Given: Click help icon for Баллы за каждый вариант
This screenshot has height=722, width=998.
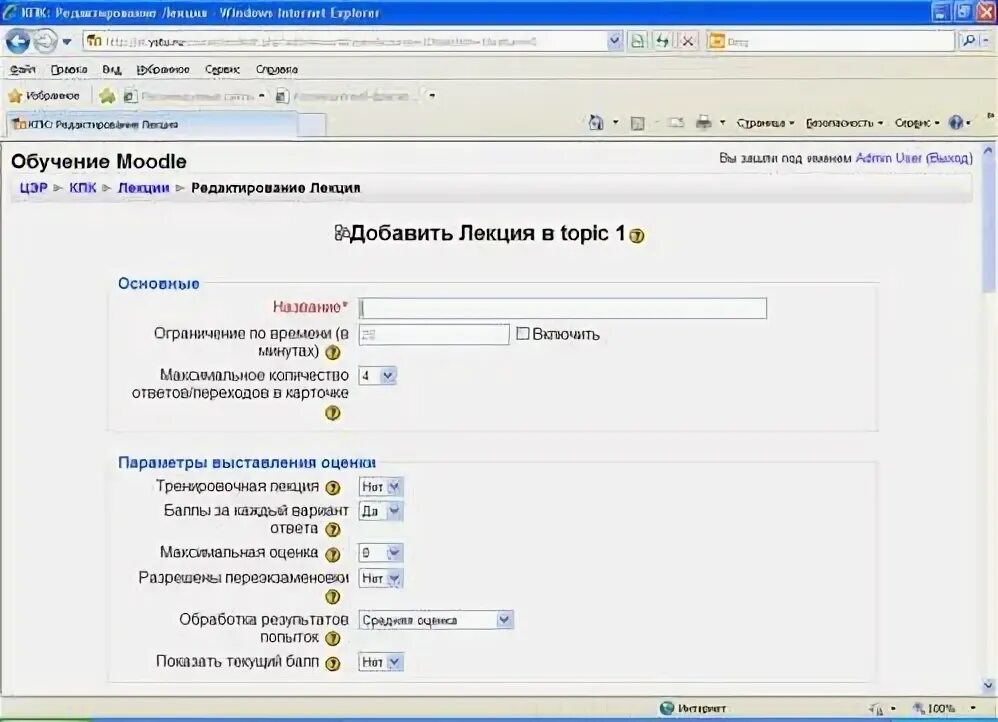Looking at the screenshot, I should pos(332,529).
